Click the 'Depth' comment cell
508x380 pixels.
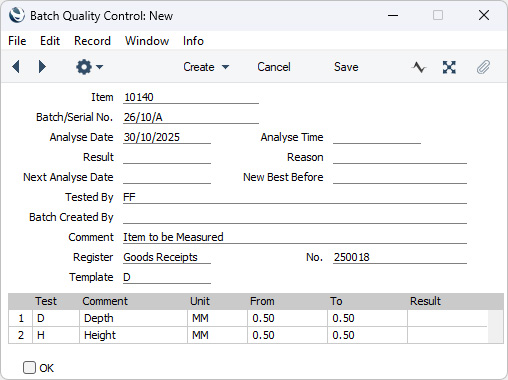point(133,318)
